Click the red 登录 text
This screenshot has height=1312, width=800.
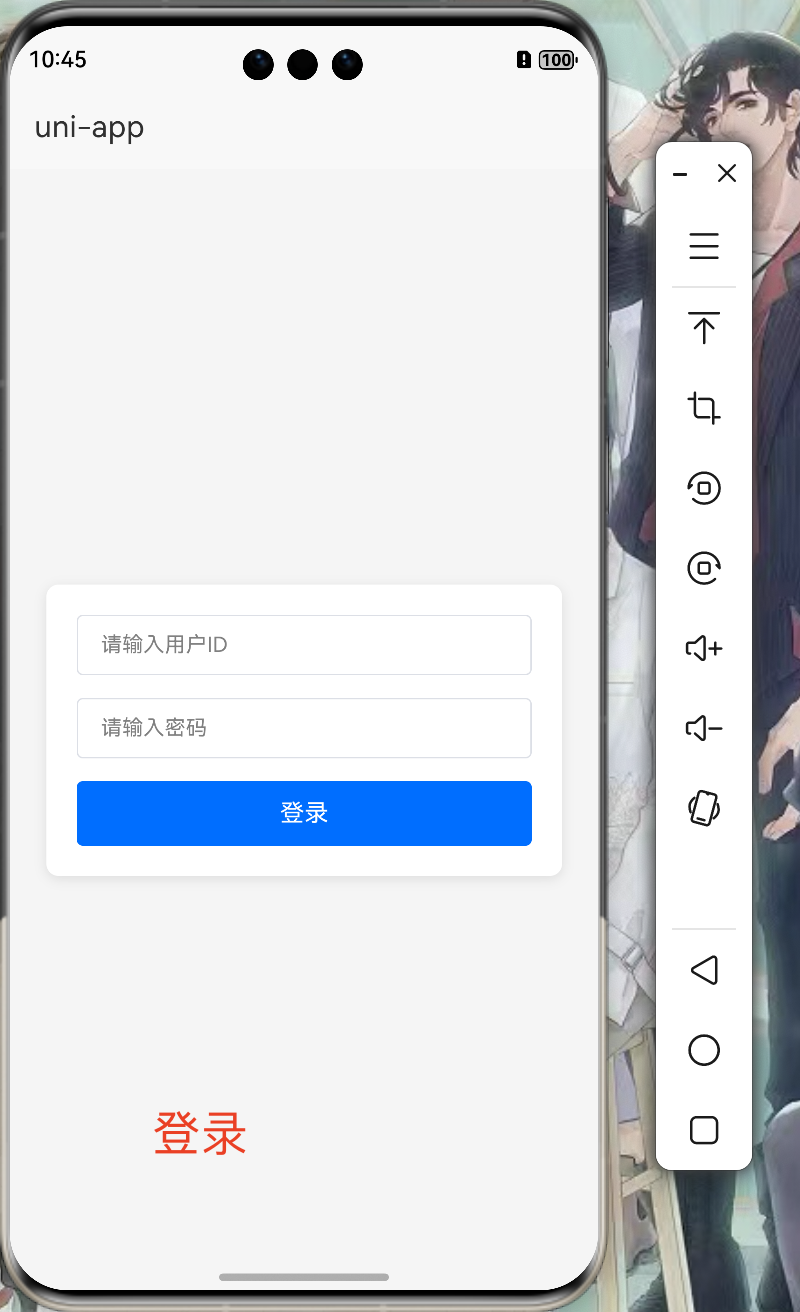[200, 1134]
